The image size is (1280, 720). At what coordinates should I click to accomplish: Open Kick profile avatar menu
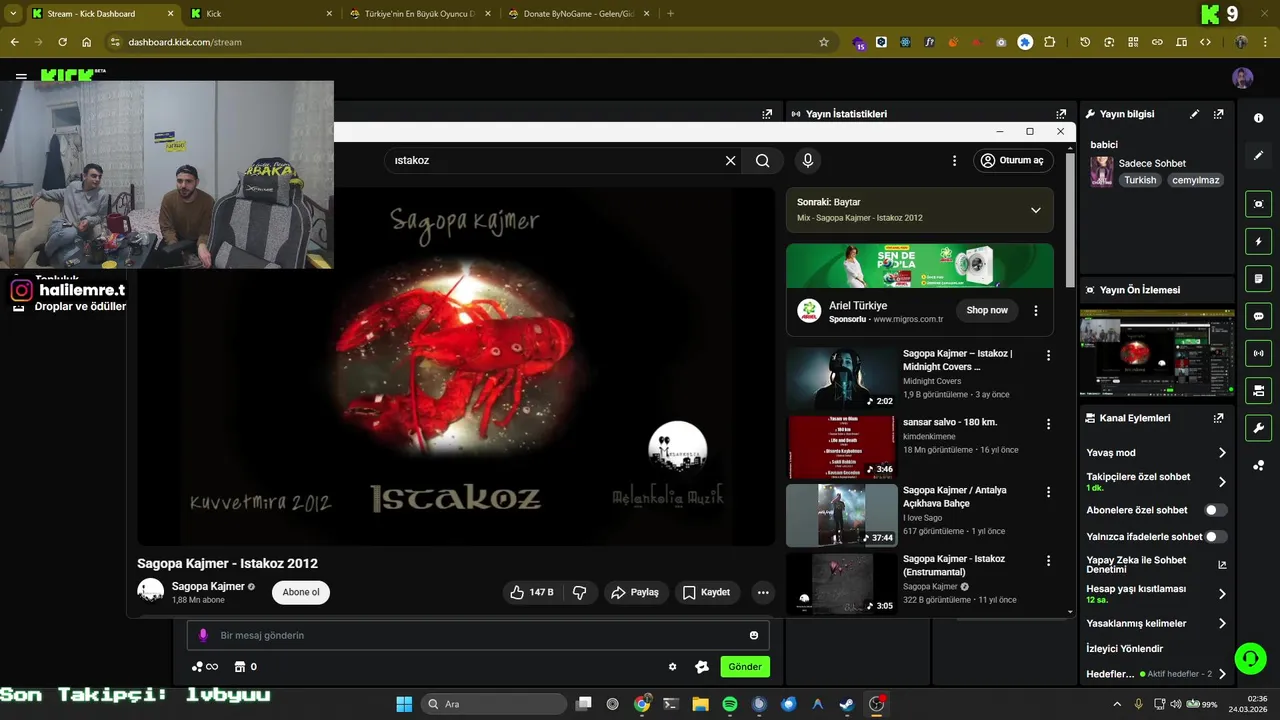click(1243, 78)
